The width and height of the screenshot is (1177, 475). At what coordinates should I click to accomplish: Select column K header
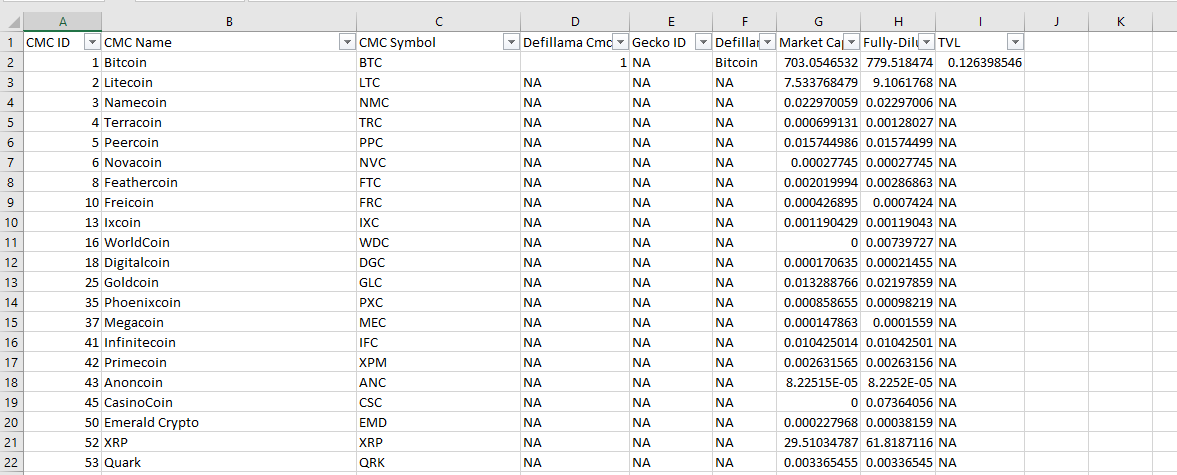click(x=1121, y=22)
